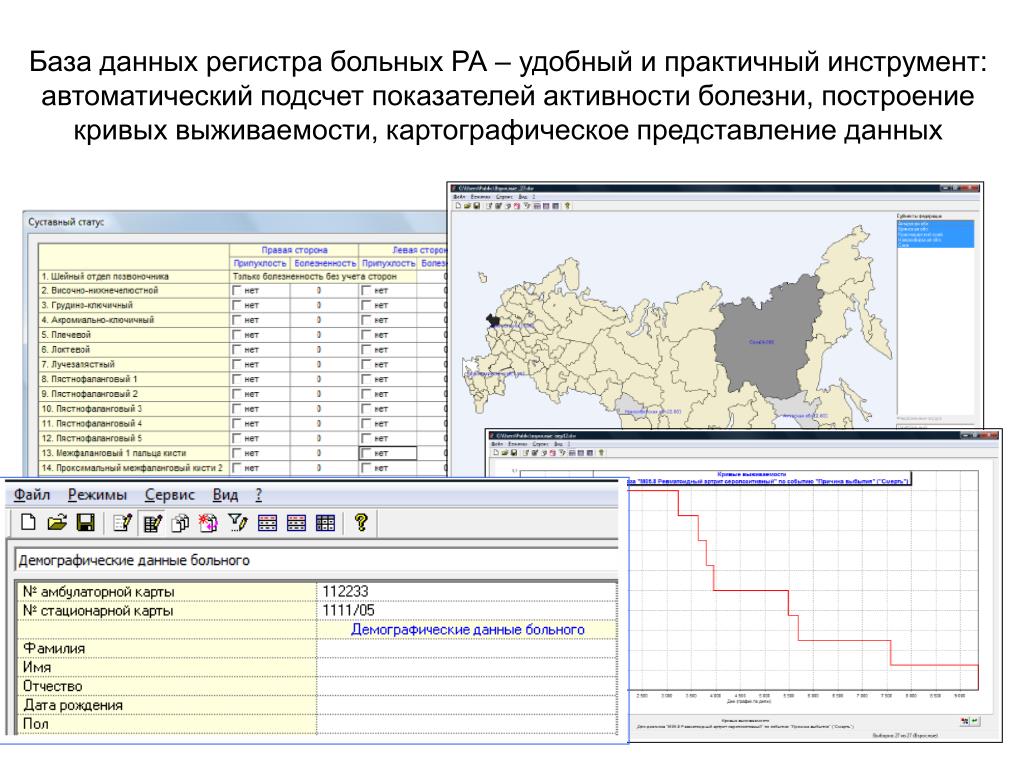Click the Help icon in the map window toolbar
1024x768 pixels.
568,206
